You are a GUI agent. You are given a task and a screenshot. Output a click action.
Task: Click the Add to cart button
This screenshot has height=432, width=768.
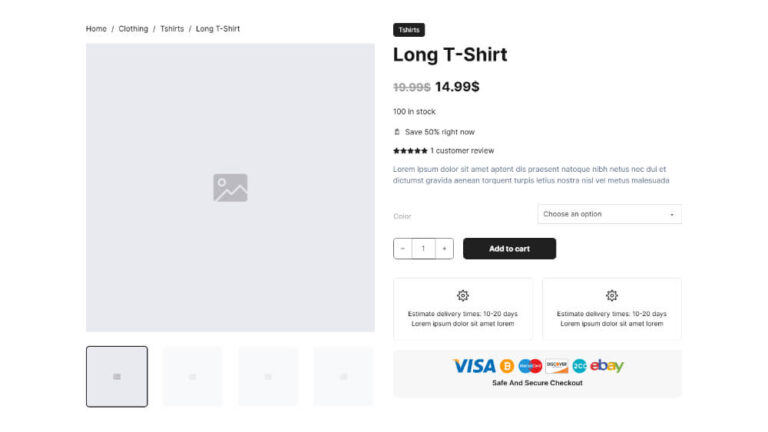click(x=509, y=249)
